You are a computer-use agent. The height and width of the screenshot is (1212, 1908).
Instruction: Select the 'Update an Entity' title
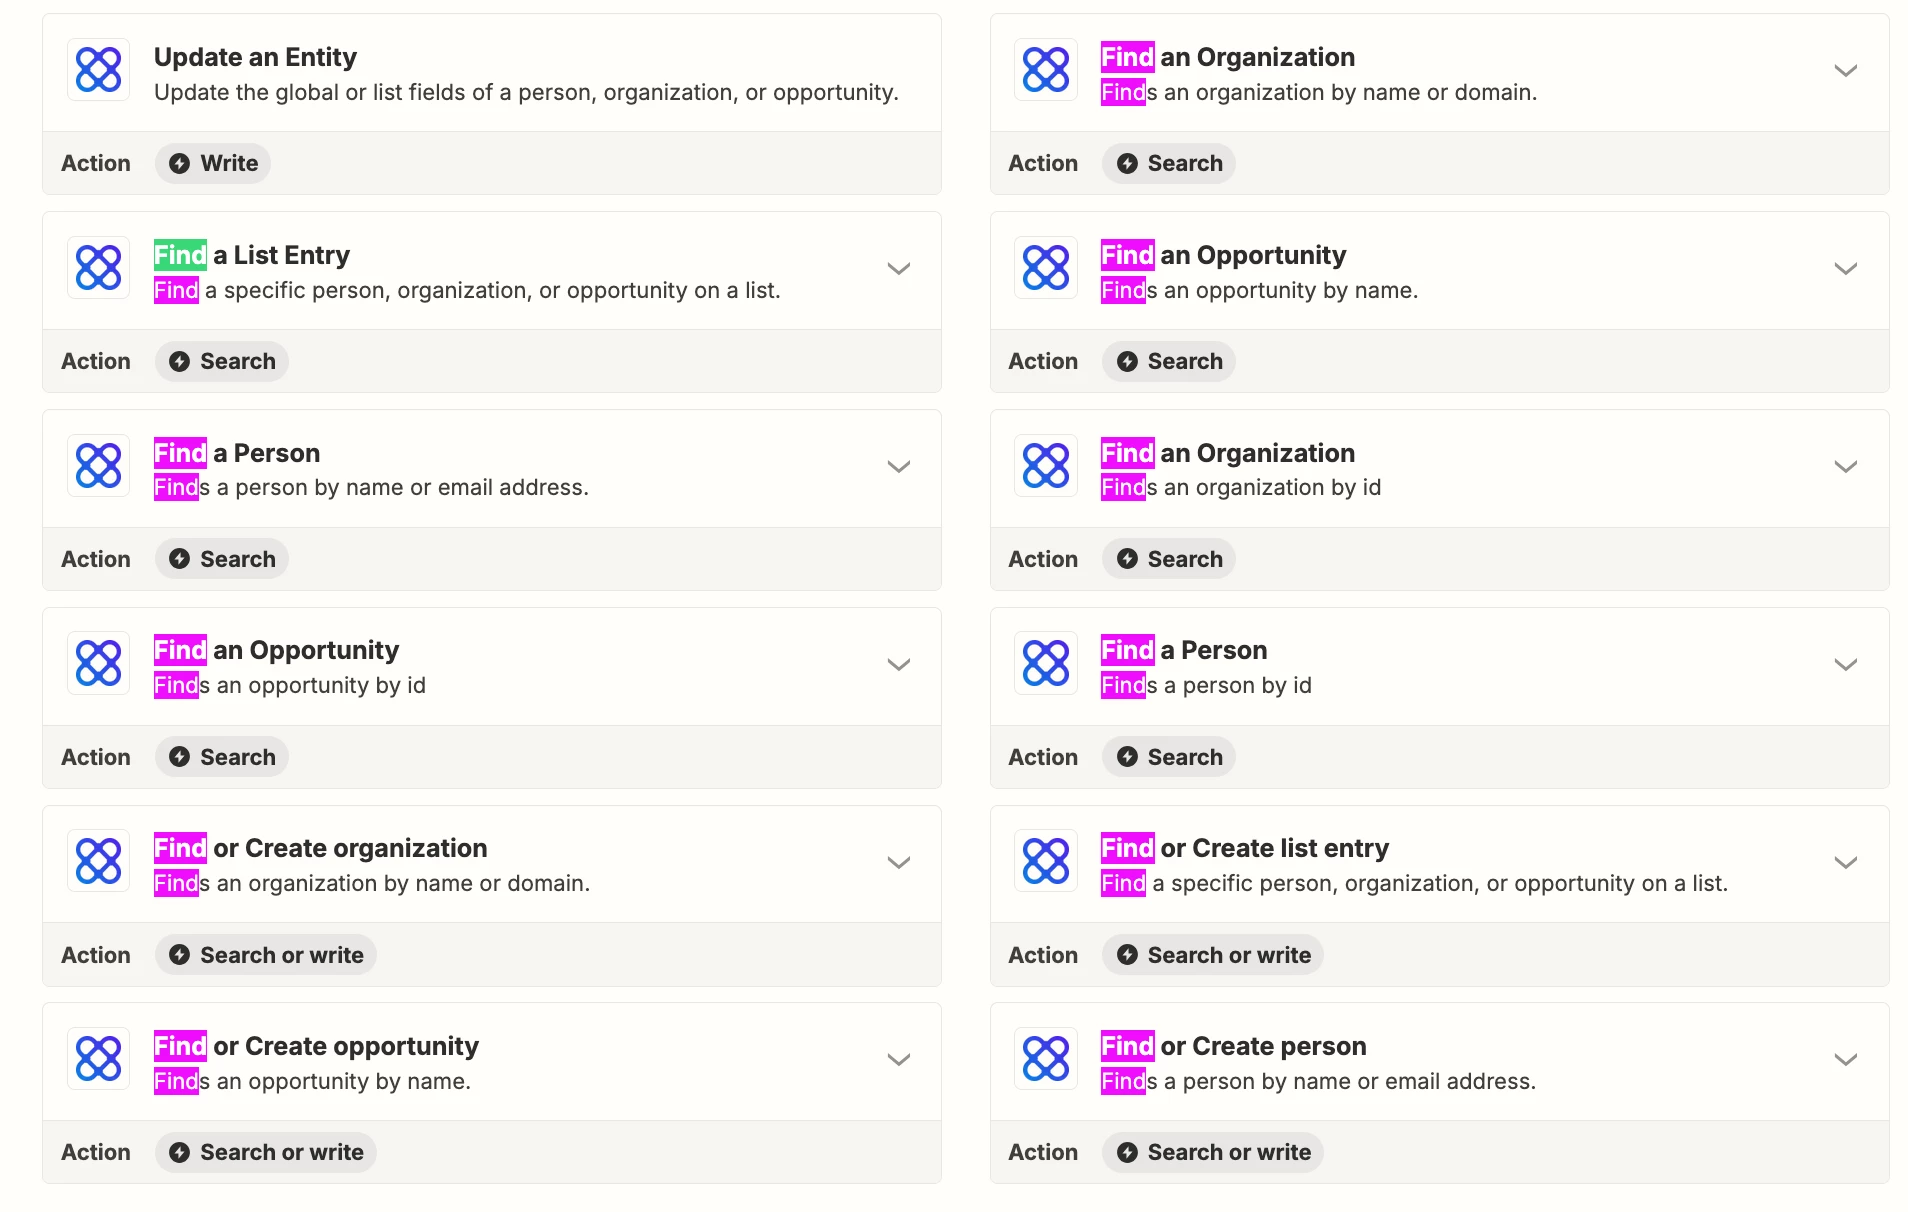point(255,57)
